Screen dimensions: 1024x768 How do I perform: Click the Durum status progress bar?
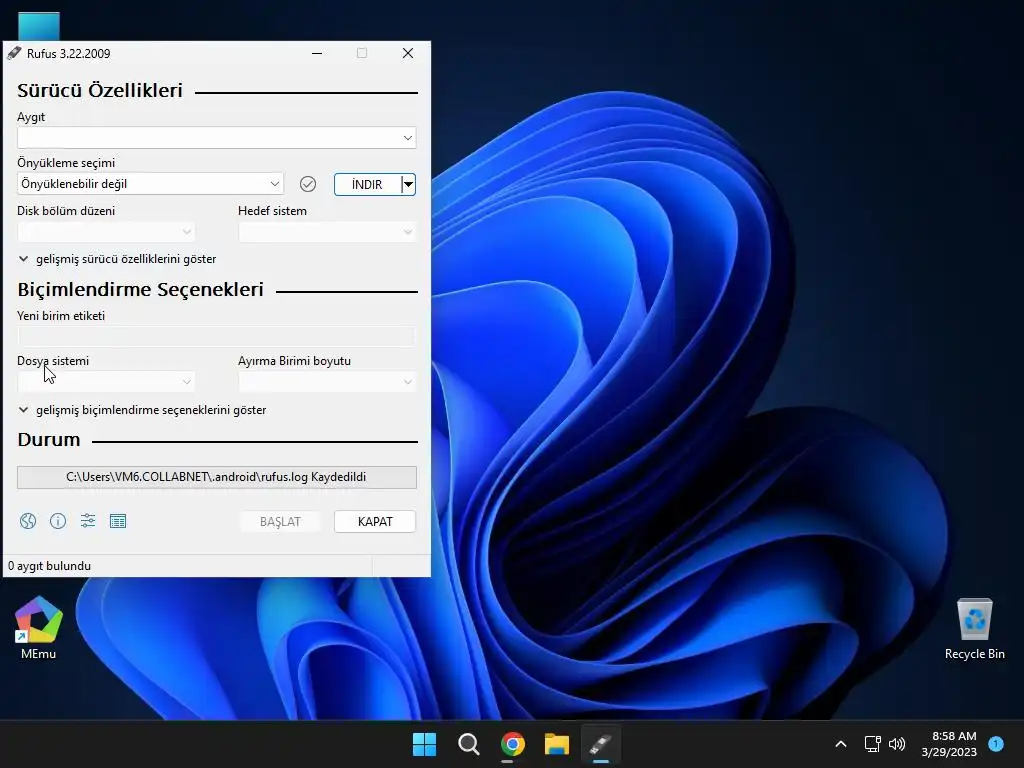[x=217, y=477]
